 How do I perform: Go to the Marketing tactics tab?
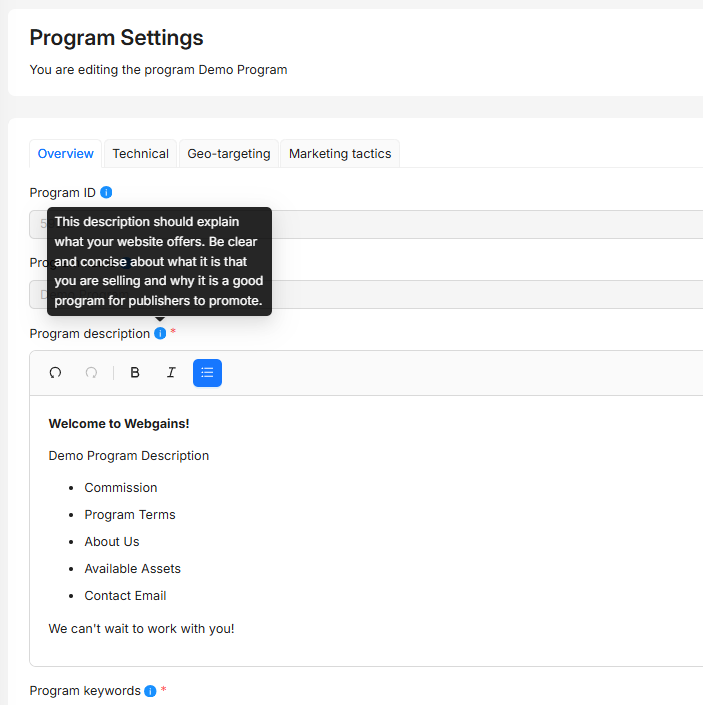pyautogui.click(x=340, y=154)
